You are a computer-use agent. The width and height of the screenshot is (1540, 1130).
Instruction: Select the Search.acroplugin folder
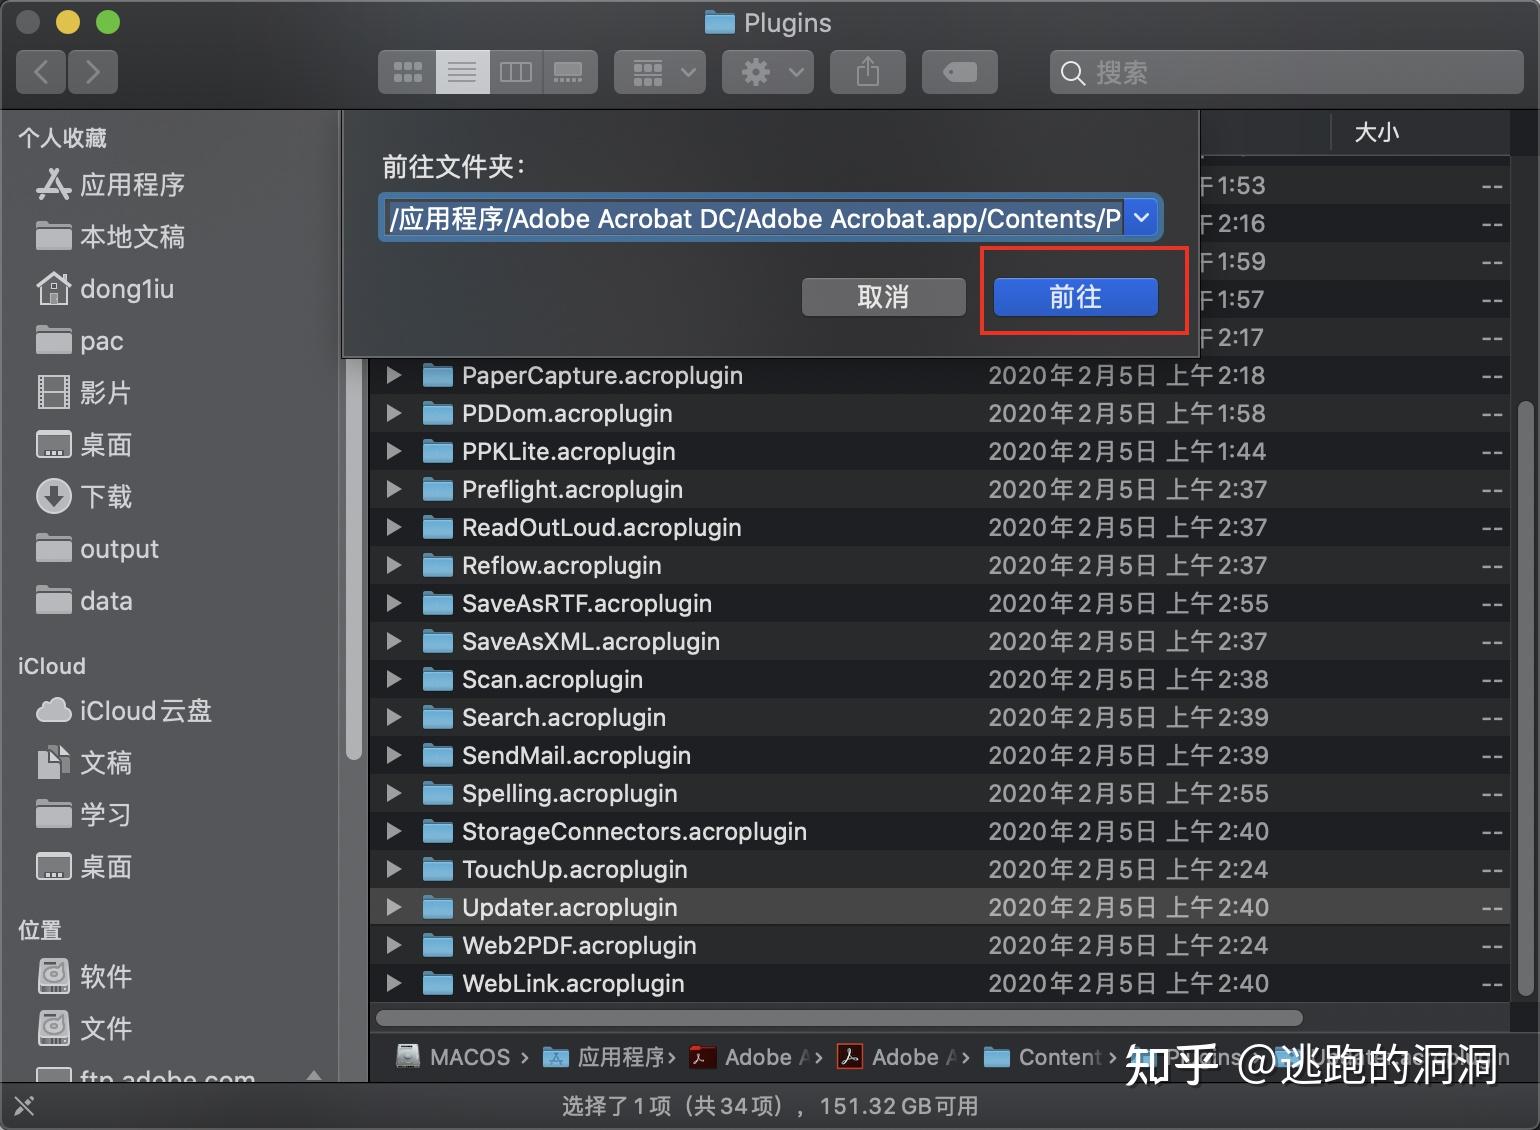940,717
